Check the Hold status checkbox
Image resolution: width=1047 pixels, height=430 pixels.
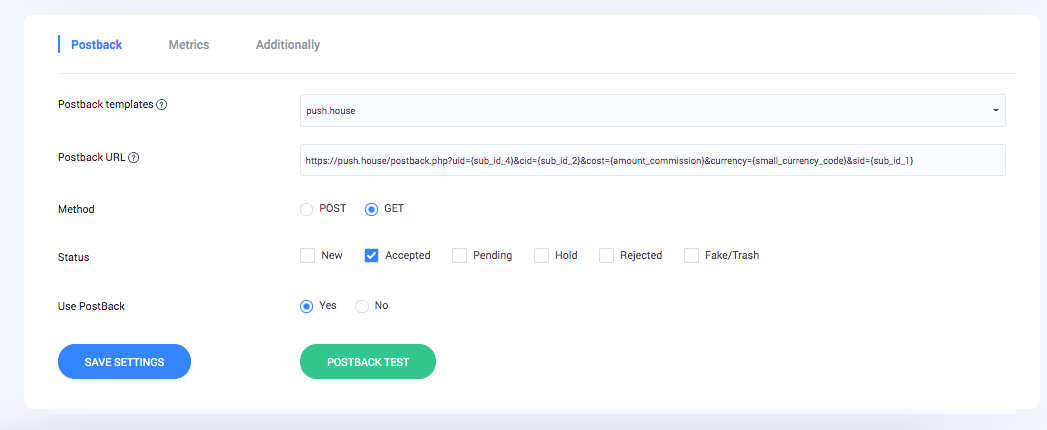pyautogui.click(x=542, y=256)
